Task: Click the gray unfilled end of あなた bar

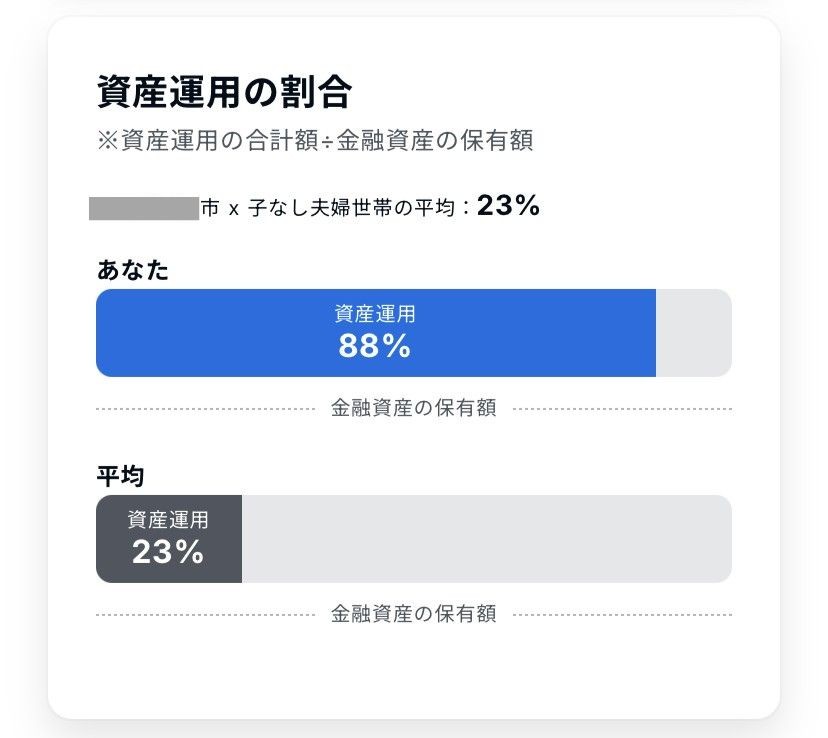Action: 693,333
